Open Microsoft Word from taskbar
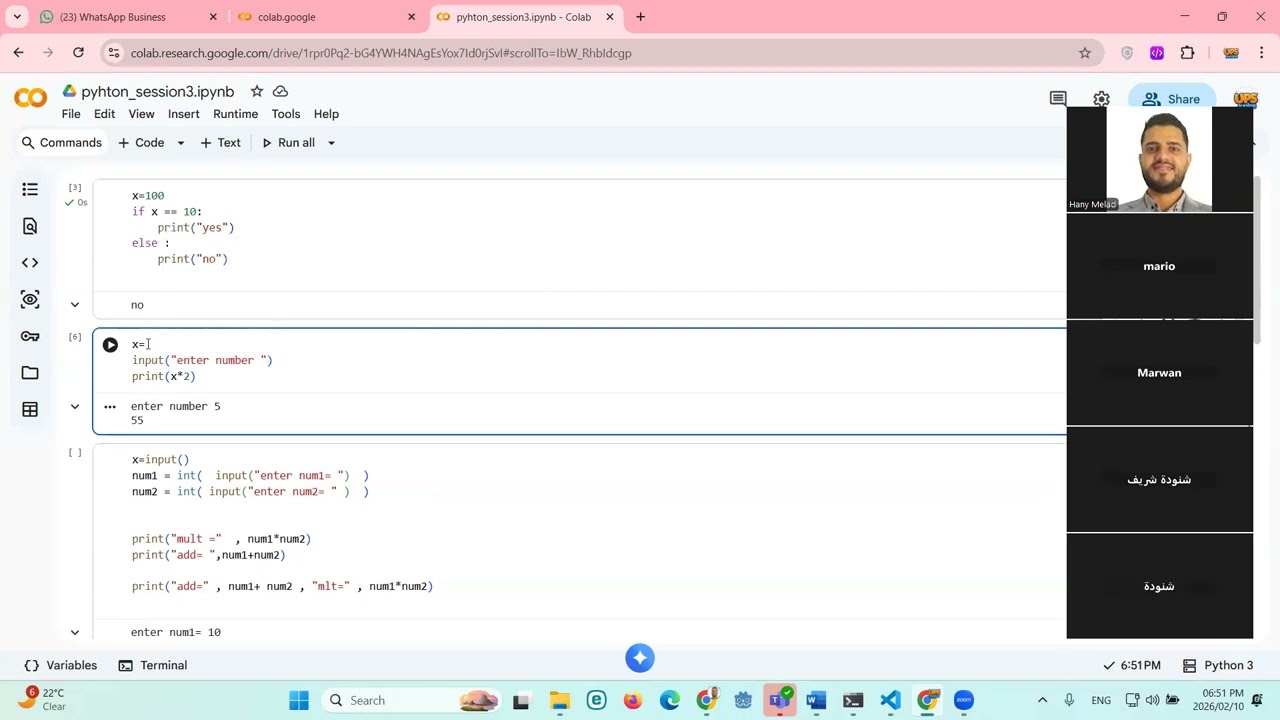Screen dimensions: 1280x720 [x=816, y=700]
